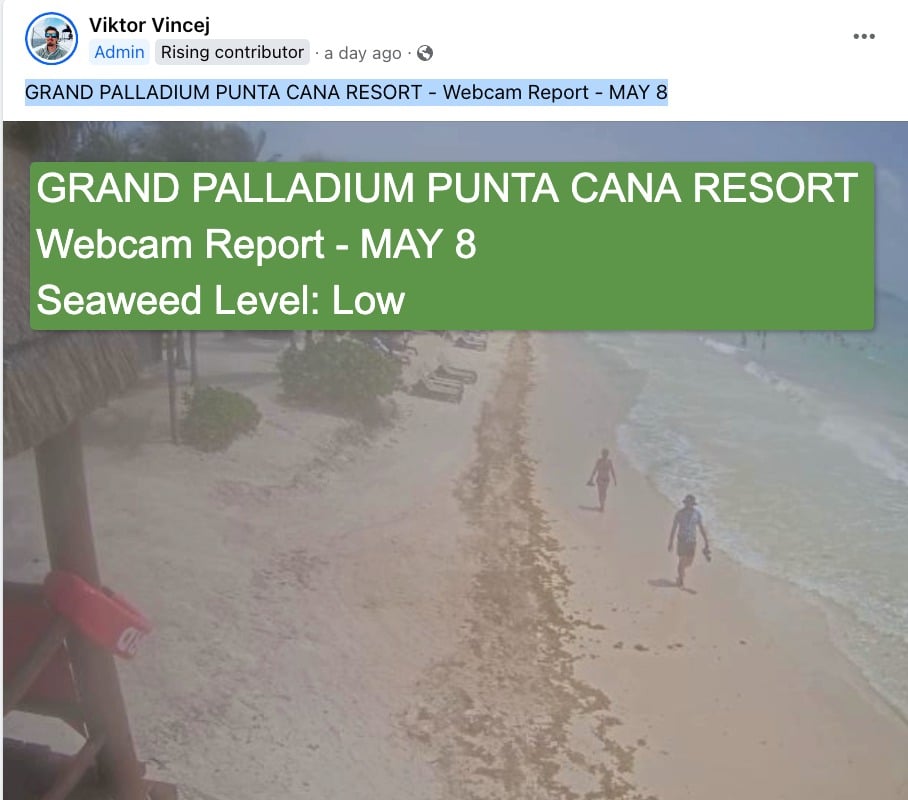Click the blue Admin badge

pos(119,52)
